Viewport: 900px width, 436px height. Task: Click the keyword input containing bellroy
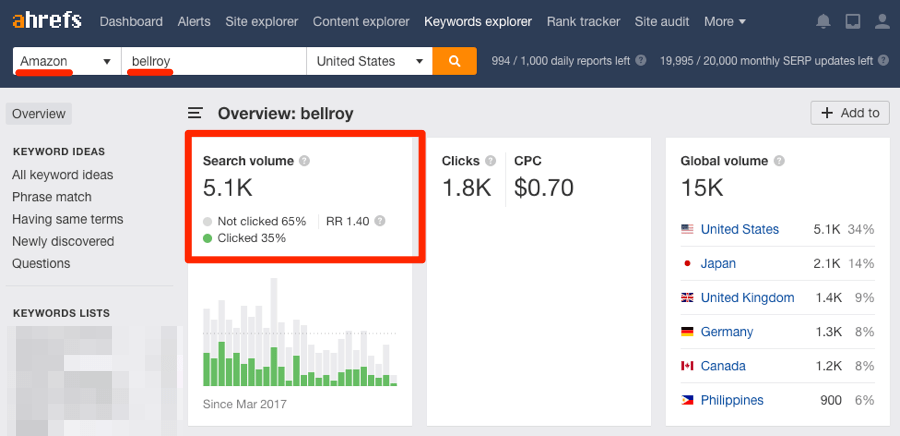[x=214, y=61]
